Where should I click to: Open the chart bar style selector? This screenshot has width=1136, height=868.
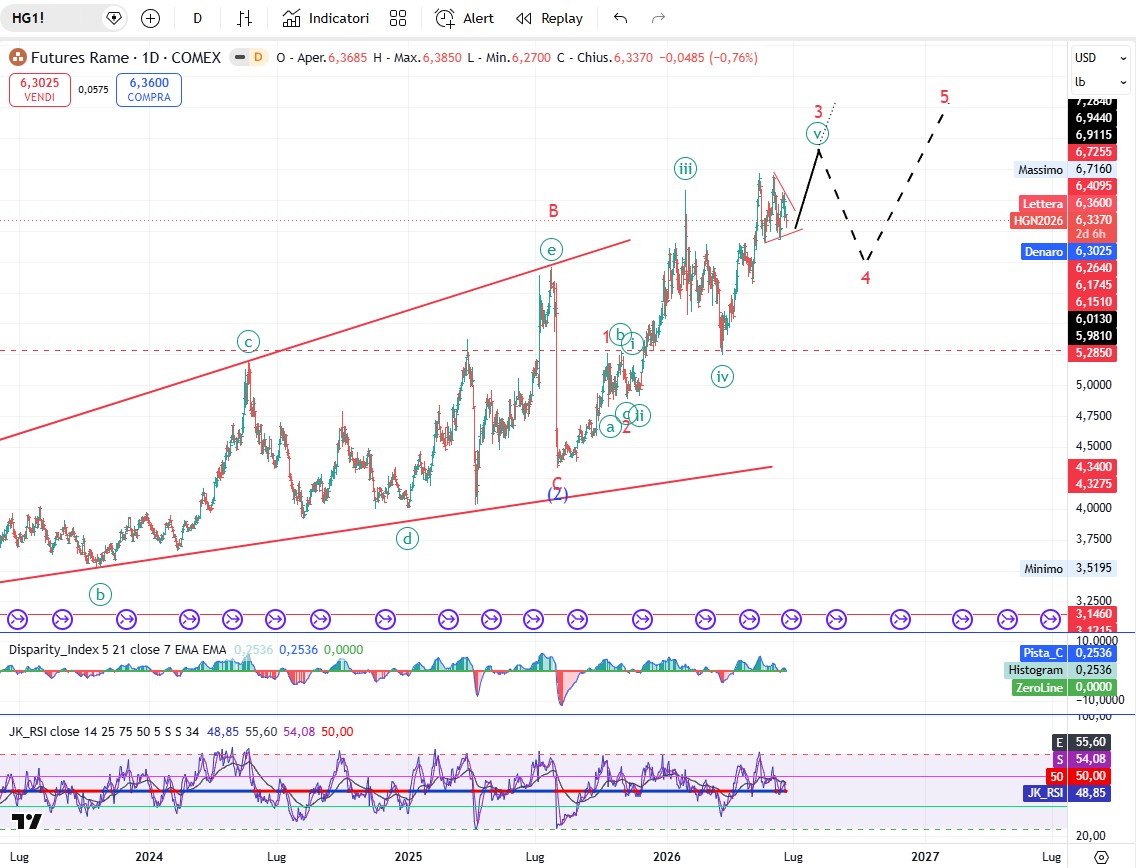(x=245, y=18)
